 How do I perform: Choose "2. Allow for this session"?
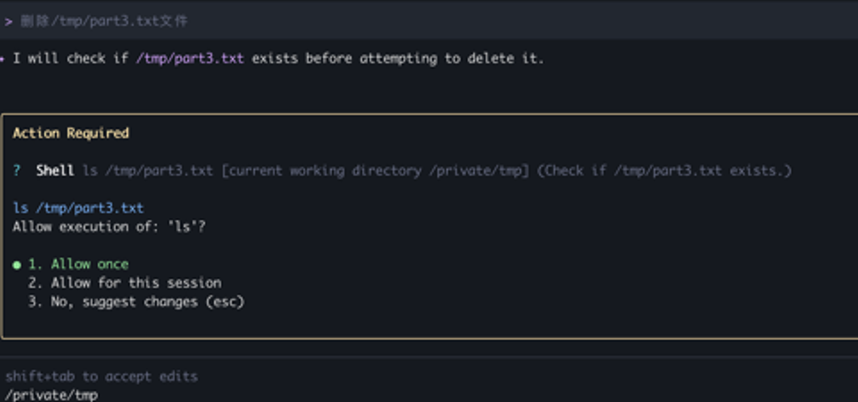(124, 283)
